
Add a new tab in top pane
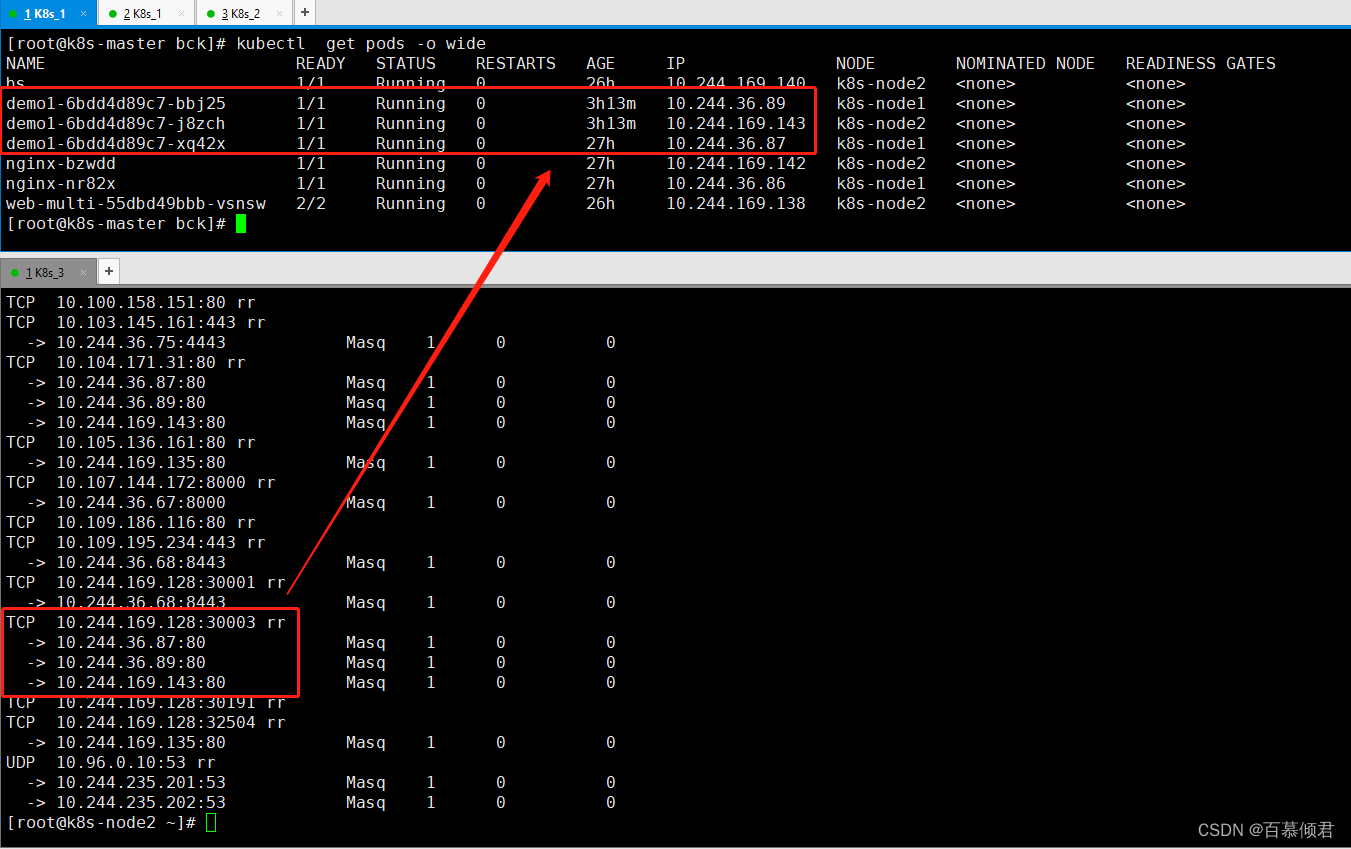[x=305, y=13]
